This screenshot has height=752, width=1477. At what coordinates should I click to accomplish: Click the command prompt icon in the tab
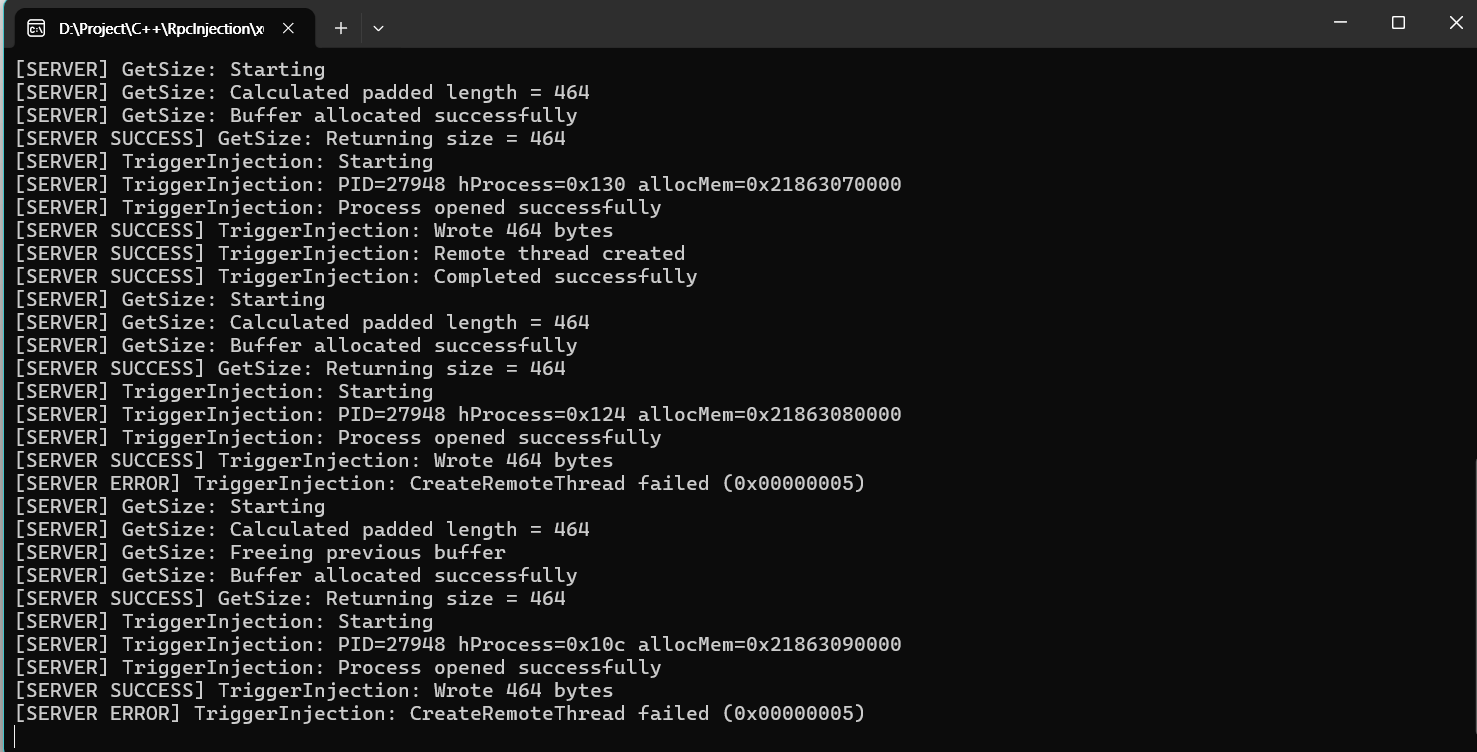click(36, 28)
